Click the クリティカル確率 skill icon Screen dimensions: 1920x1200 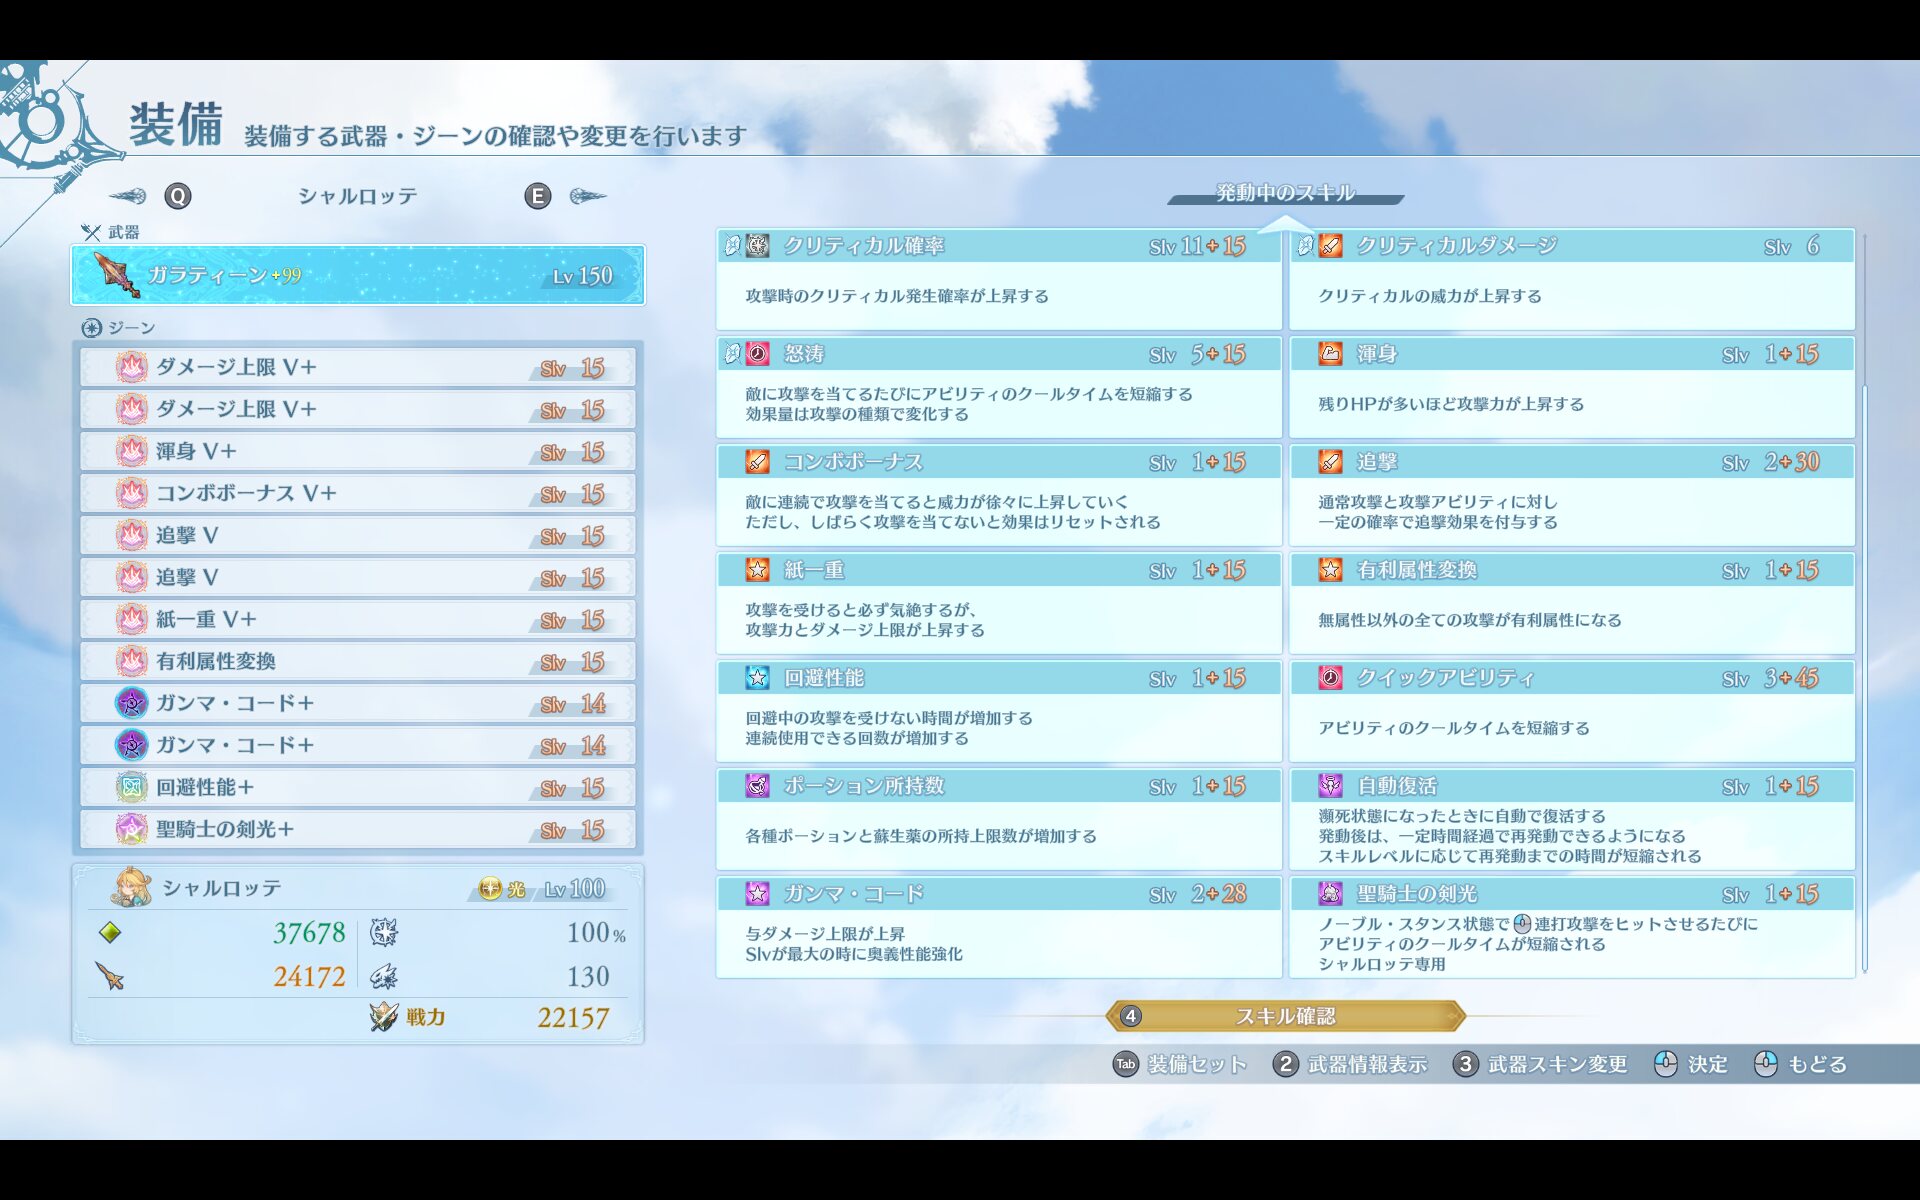coord(758,246)
